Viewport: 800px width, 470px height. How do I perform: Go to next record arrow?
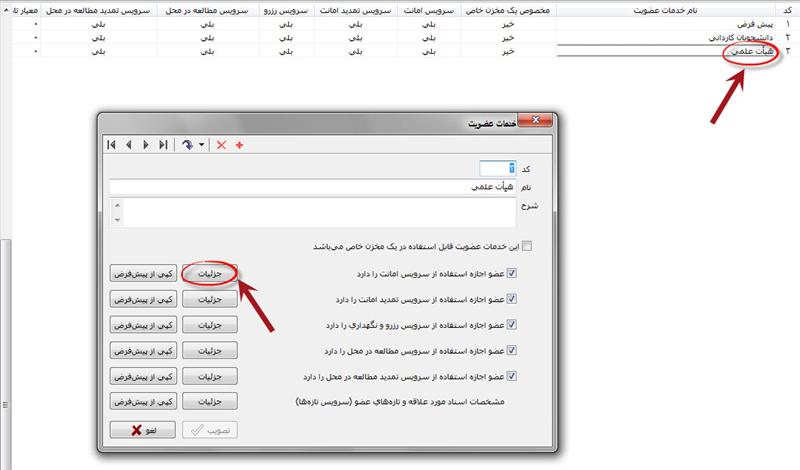[146, 144]
